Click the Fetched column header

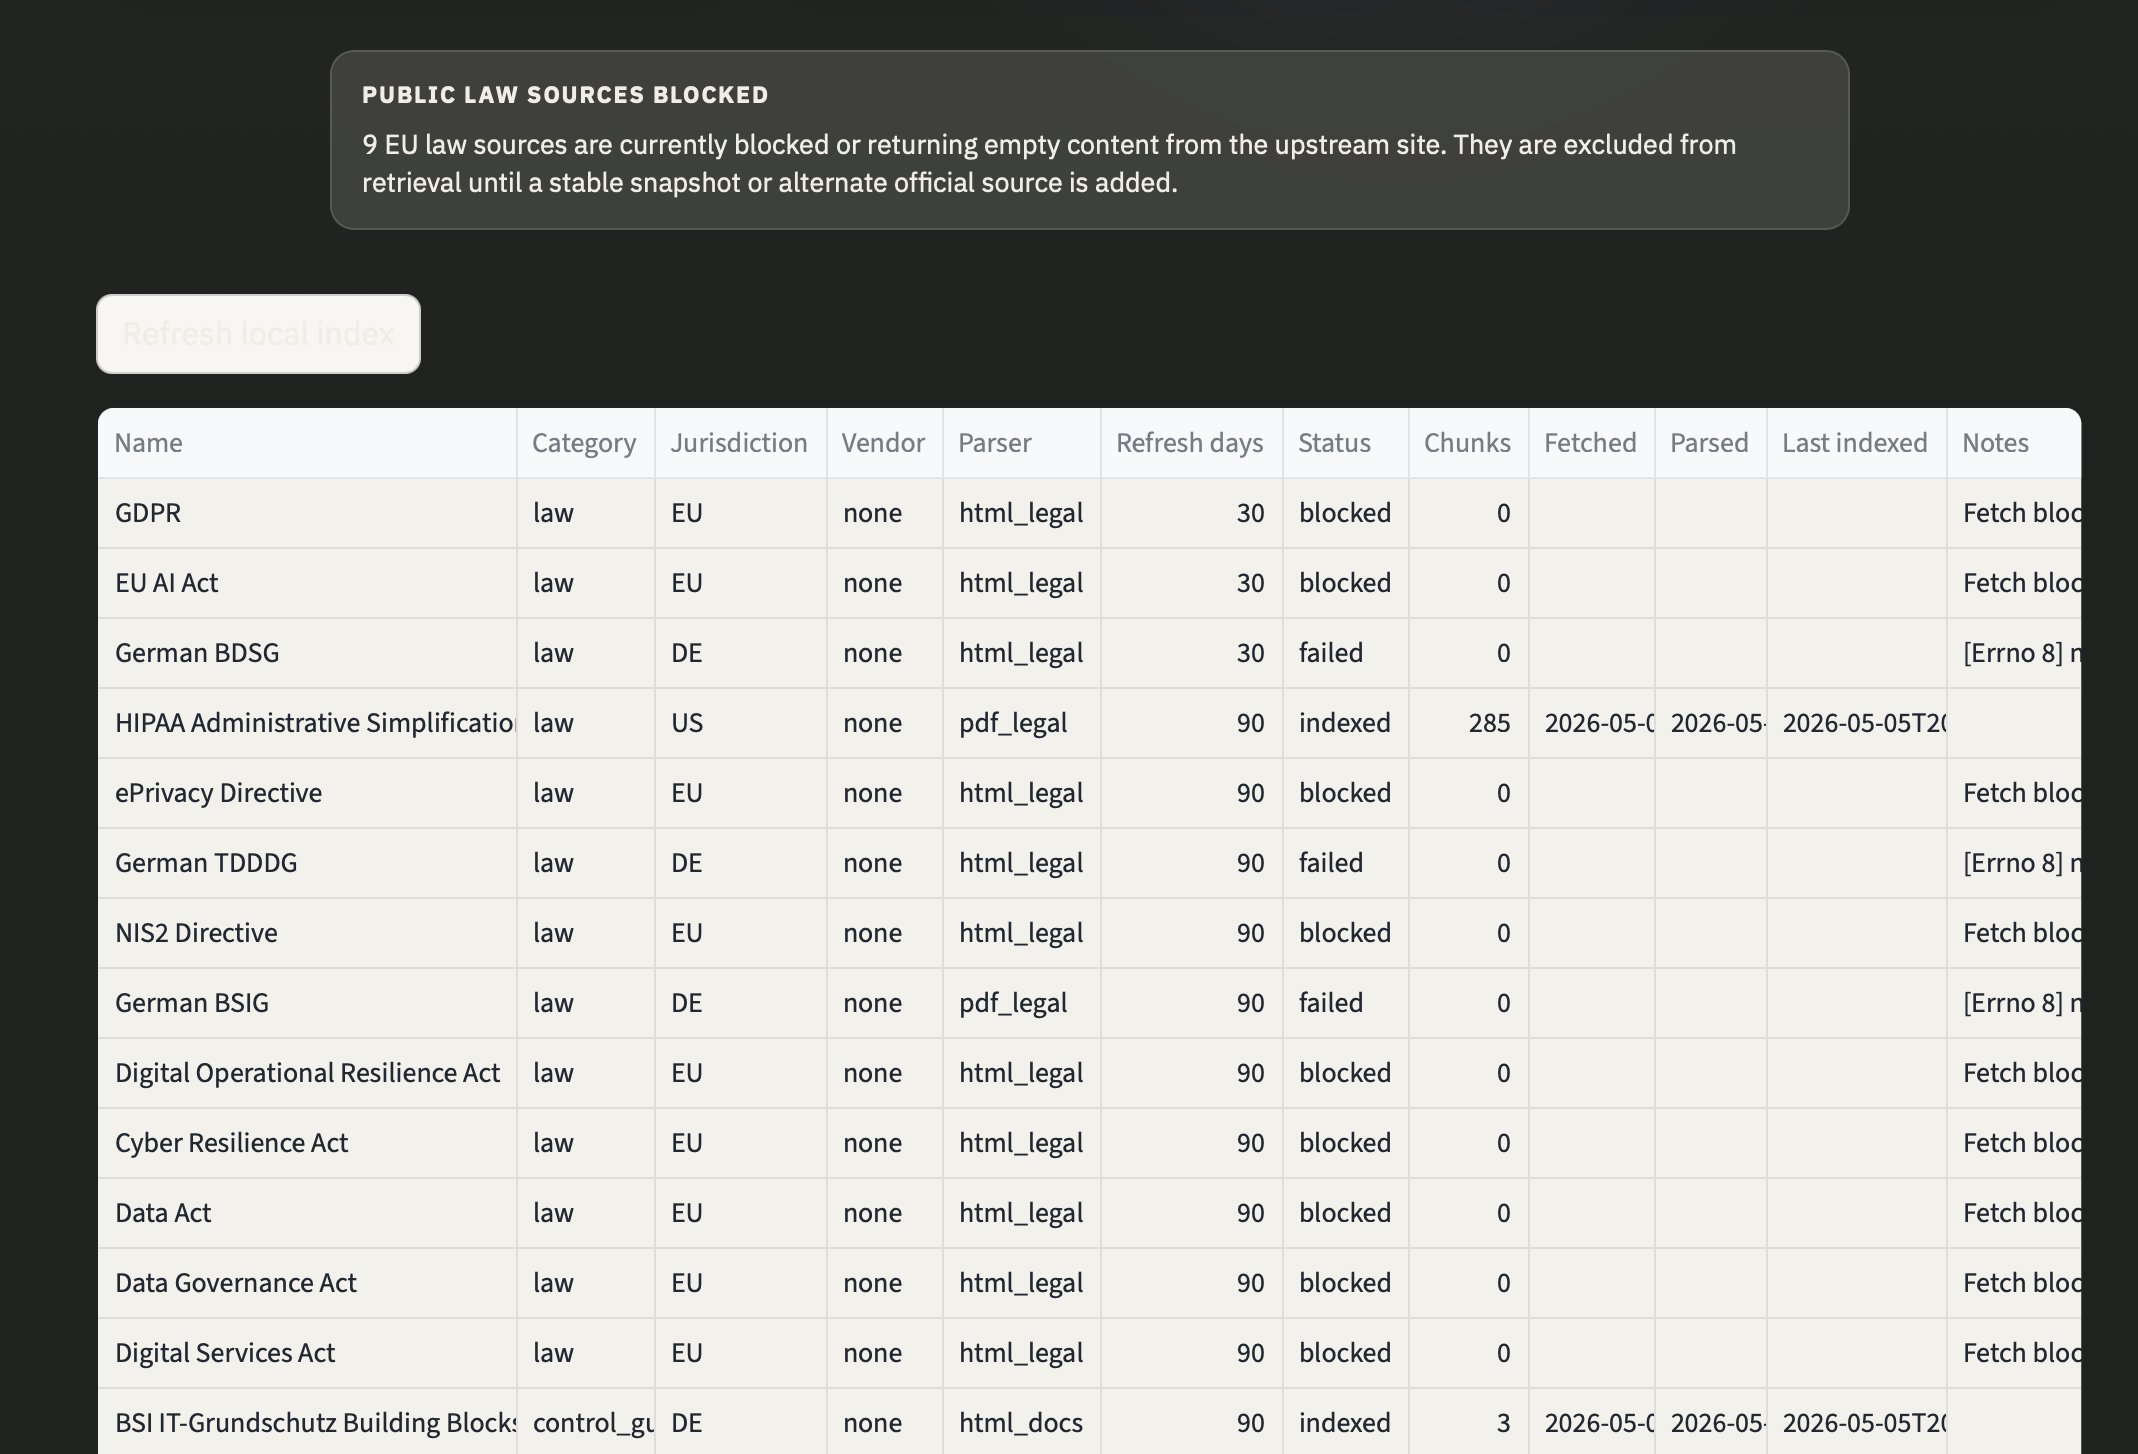click(x=1590, y=443)
